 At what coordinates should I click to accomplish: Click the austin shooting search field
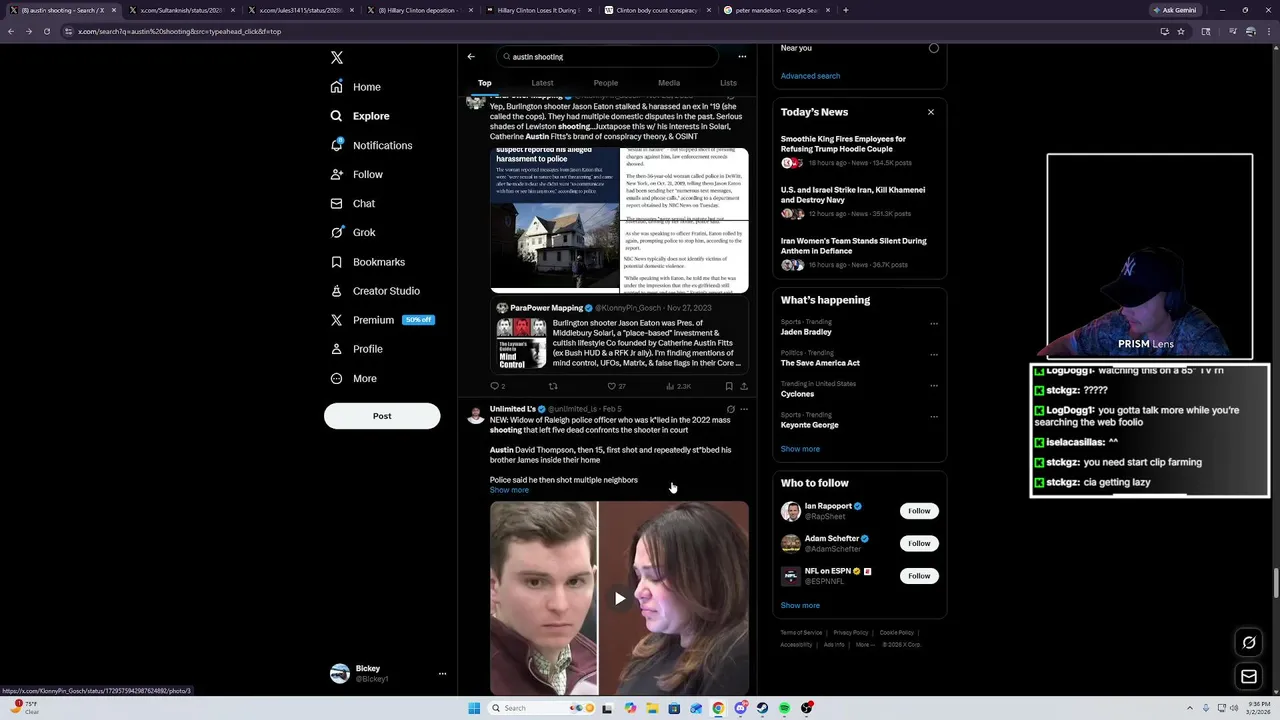coord(607,57)
